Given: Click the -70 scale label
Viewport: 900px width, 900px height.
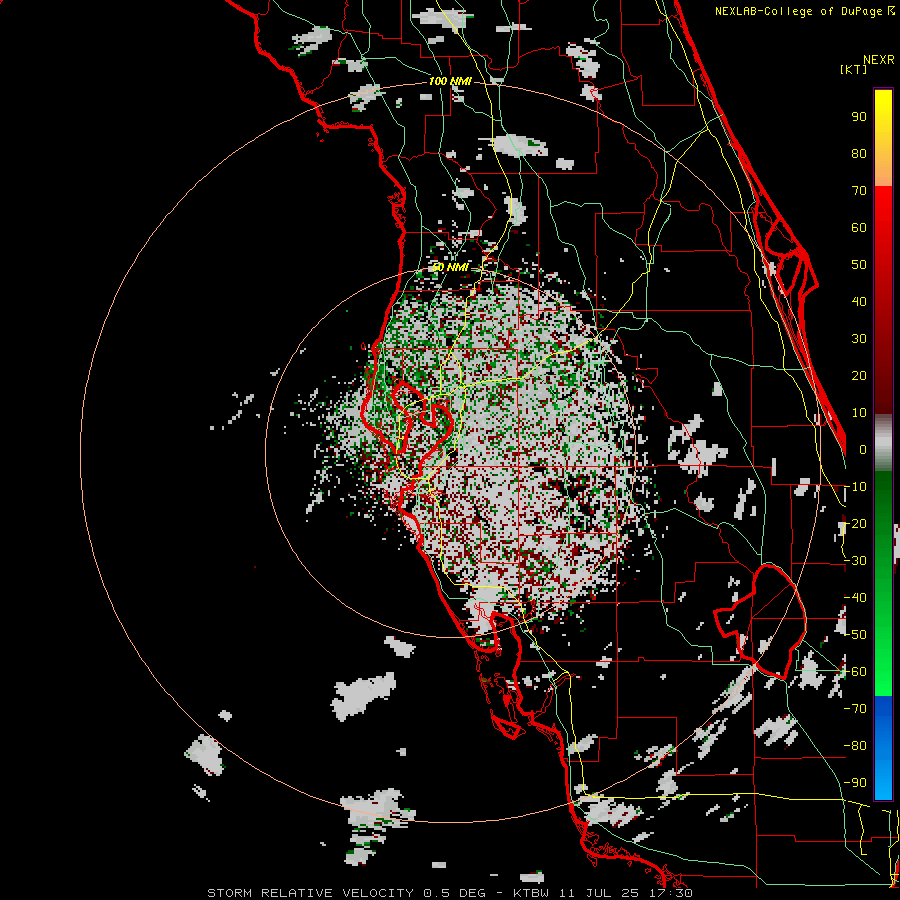Looking at the screenshot, I should tap(855, 708).
